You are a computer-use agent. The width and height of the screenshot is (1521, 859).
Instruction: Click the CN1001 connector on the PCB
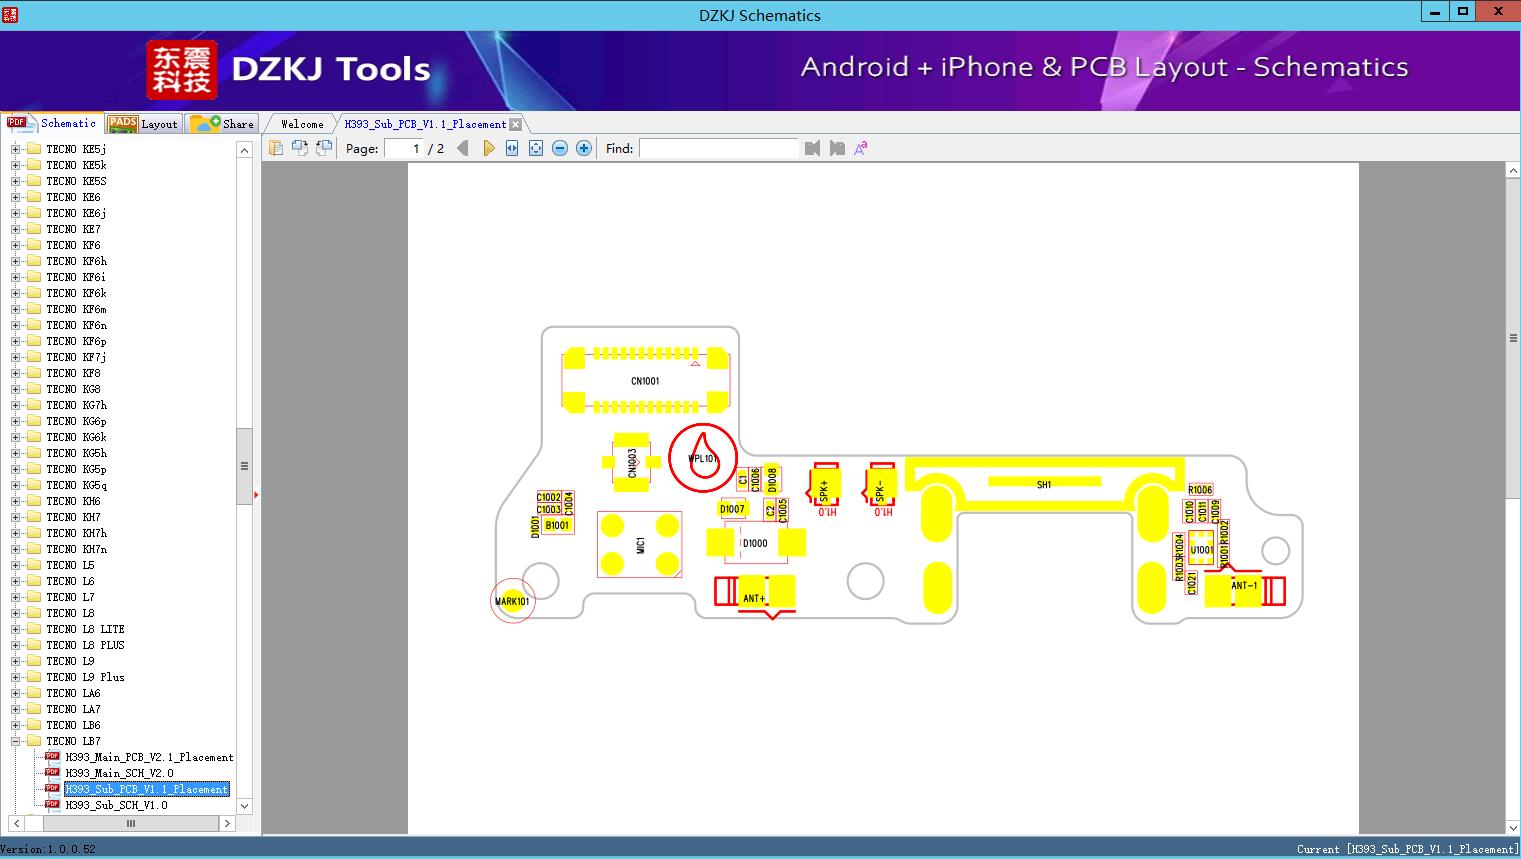pyautogui.click(x=645, y=381)
